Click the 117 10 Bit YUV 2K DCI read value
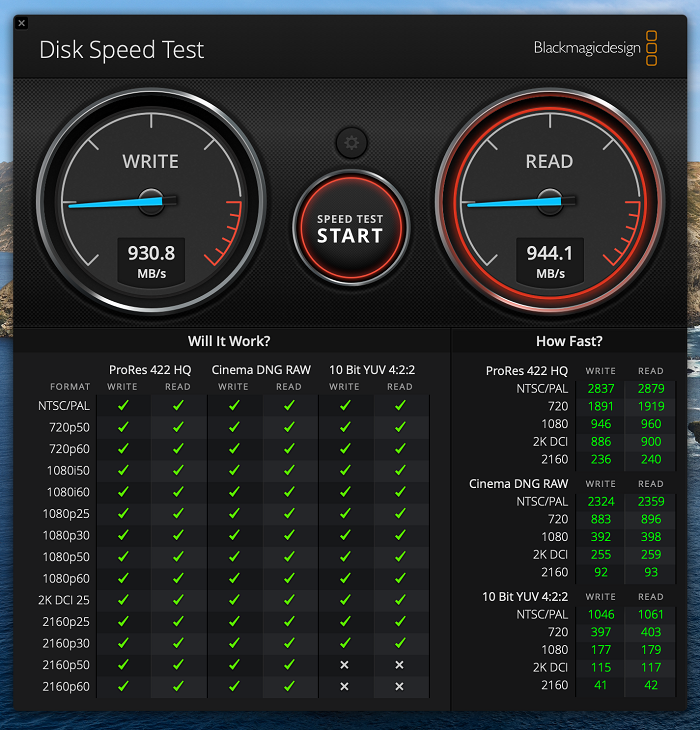700x730 pixels. pyautogui.click(x=651, y=668)
